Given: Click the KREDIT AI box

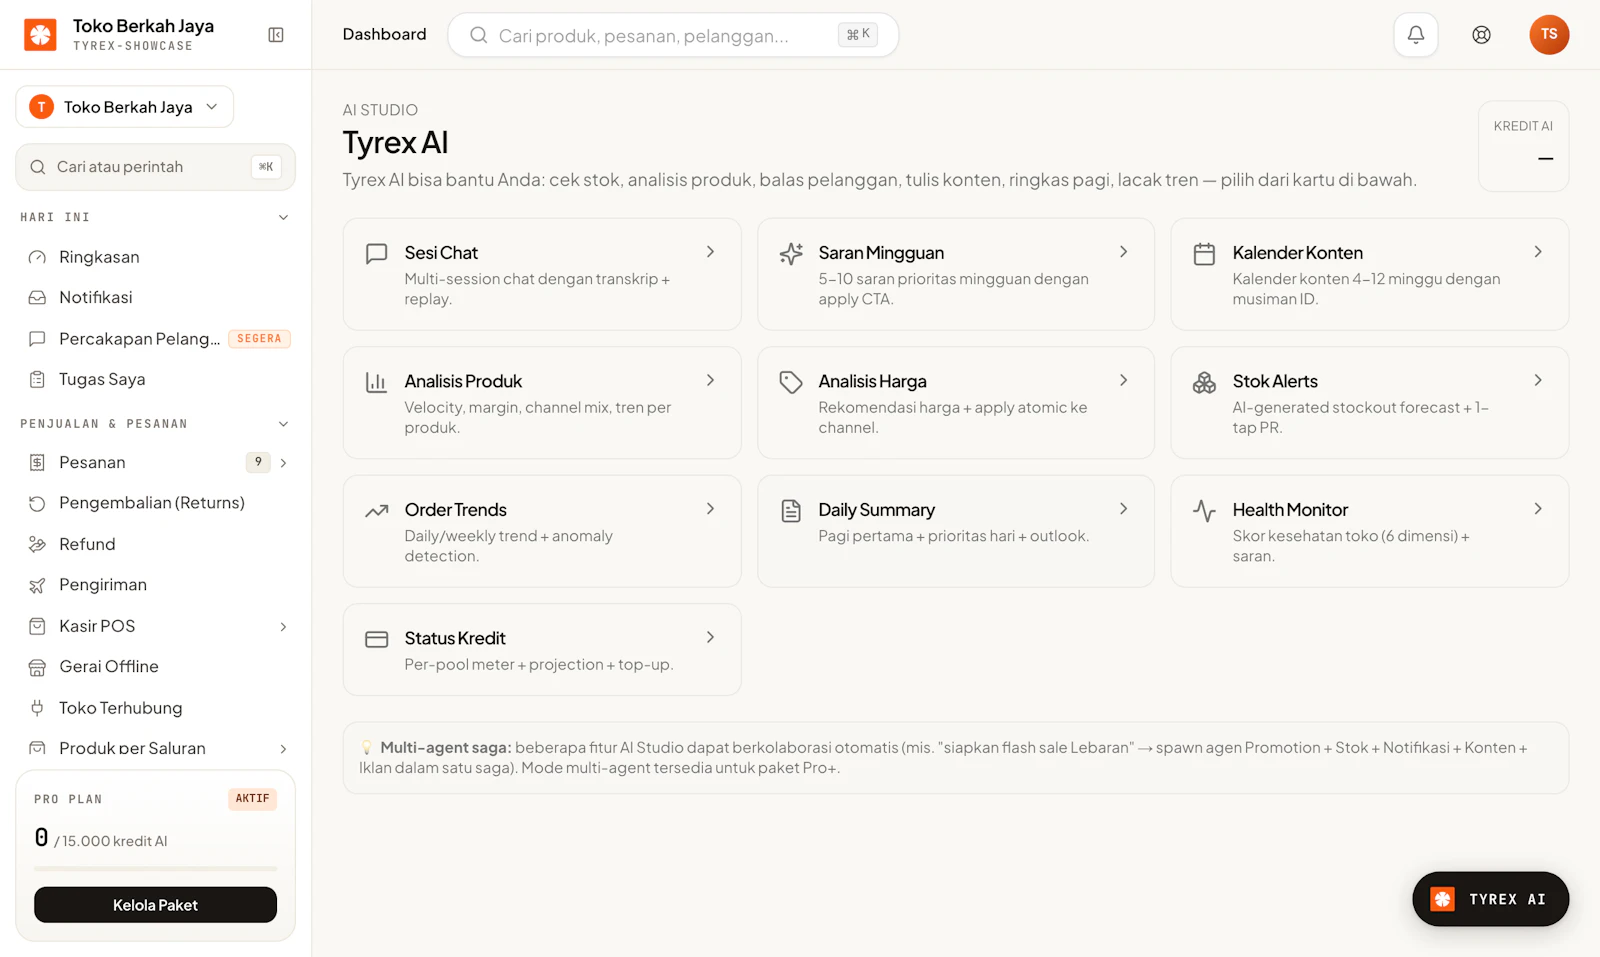Looking at the screenshot, I should (1523, 146).
